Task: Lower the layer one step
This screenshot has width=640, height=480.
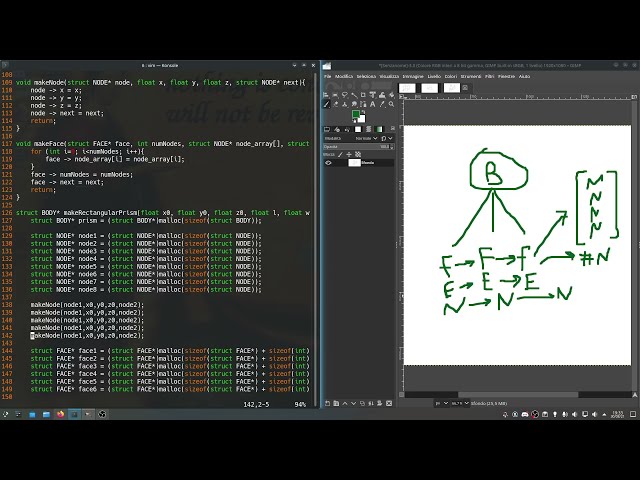Action: (x=353, y=403)
